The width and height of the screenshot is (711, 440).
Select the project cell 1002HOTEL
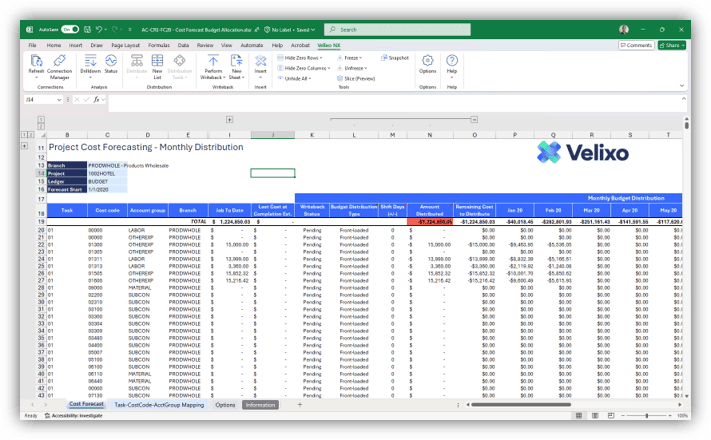(x=107, y=174)
